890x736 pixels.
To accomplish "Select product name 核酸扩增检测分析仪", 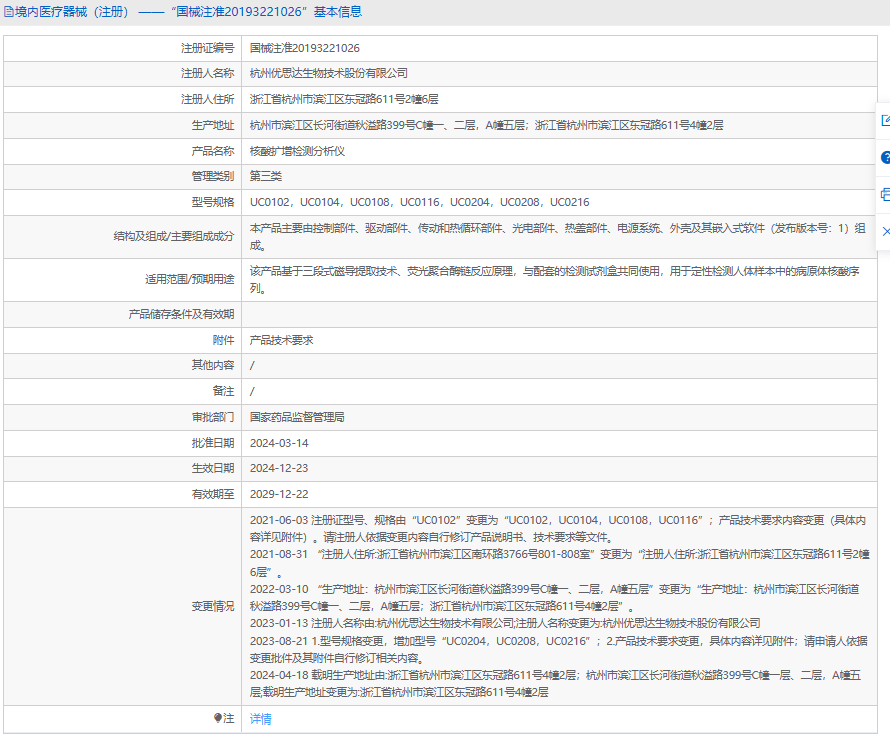I will 297,151.
